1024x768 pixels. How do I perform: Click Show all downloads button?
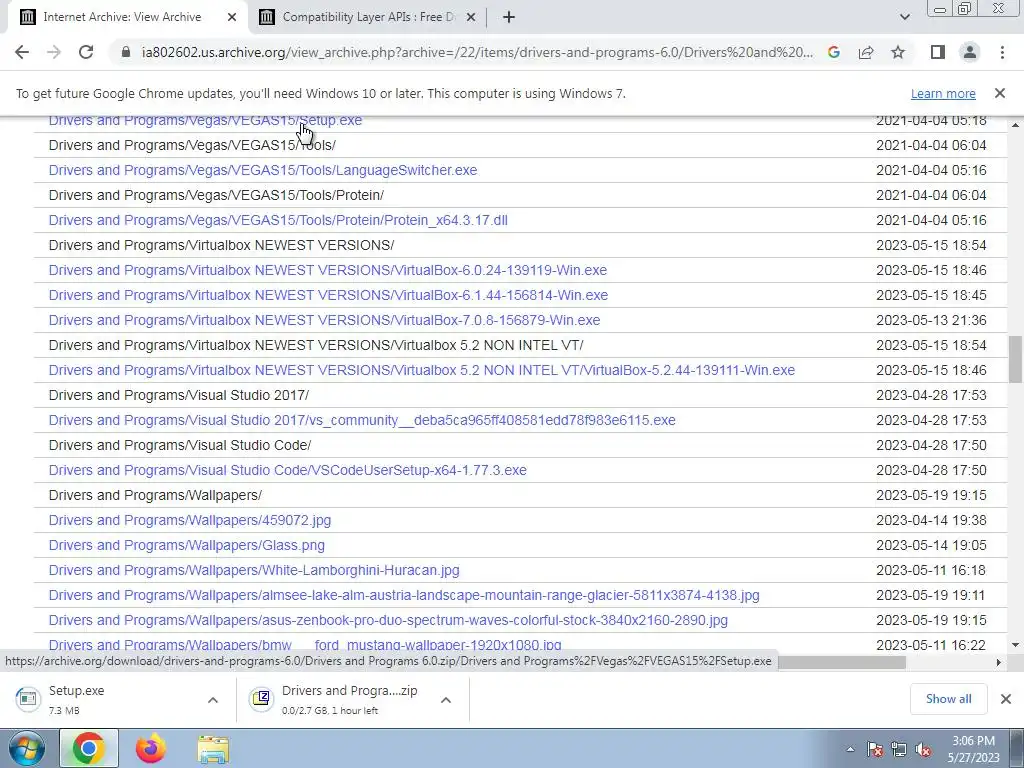point(948,699)
